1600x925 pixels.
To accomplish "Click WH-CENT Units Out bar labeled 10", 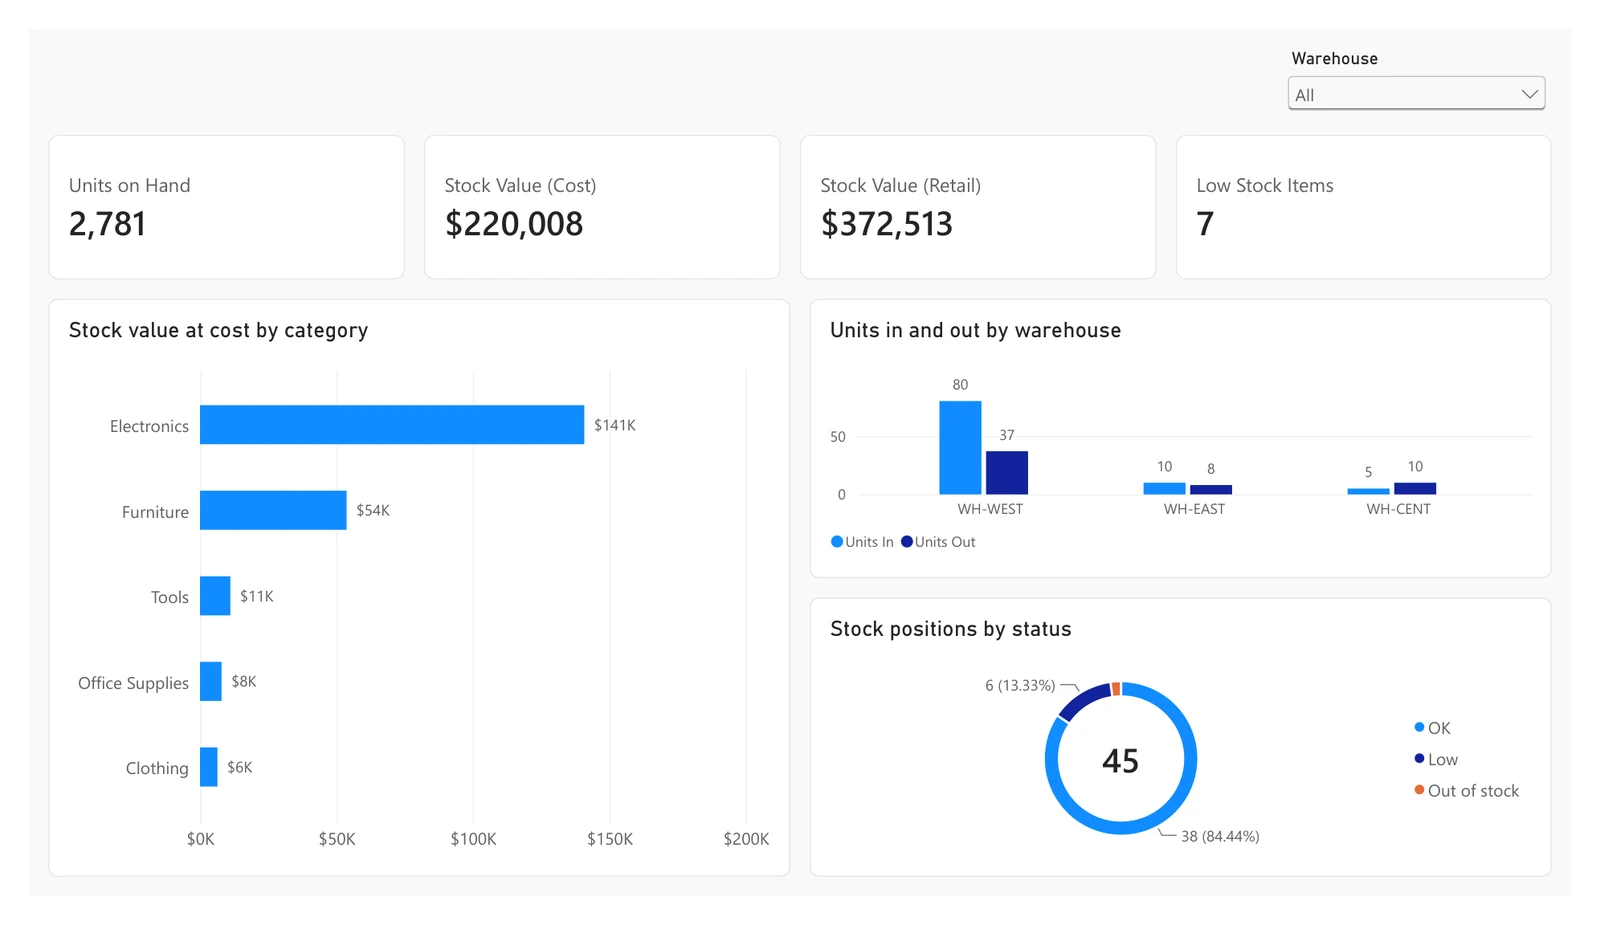I will 1415,488.
